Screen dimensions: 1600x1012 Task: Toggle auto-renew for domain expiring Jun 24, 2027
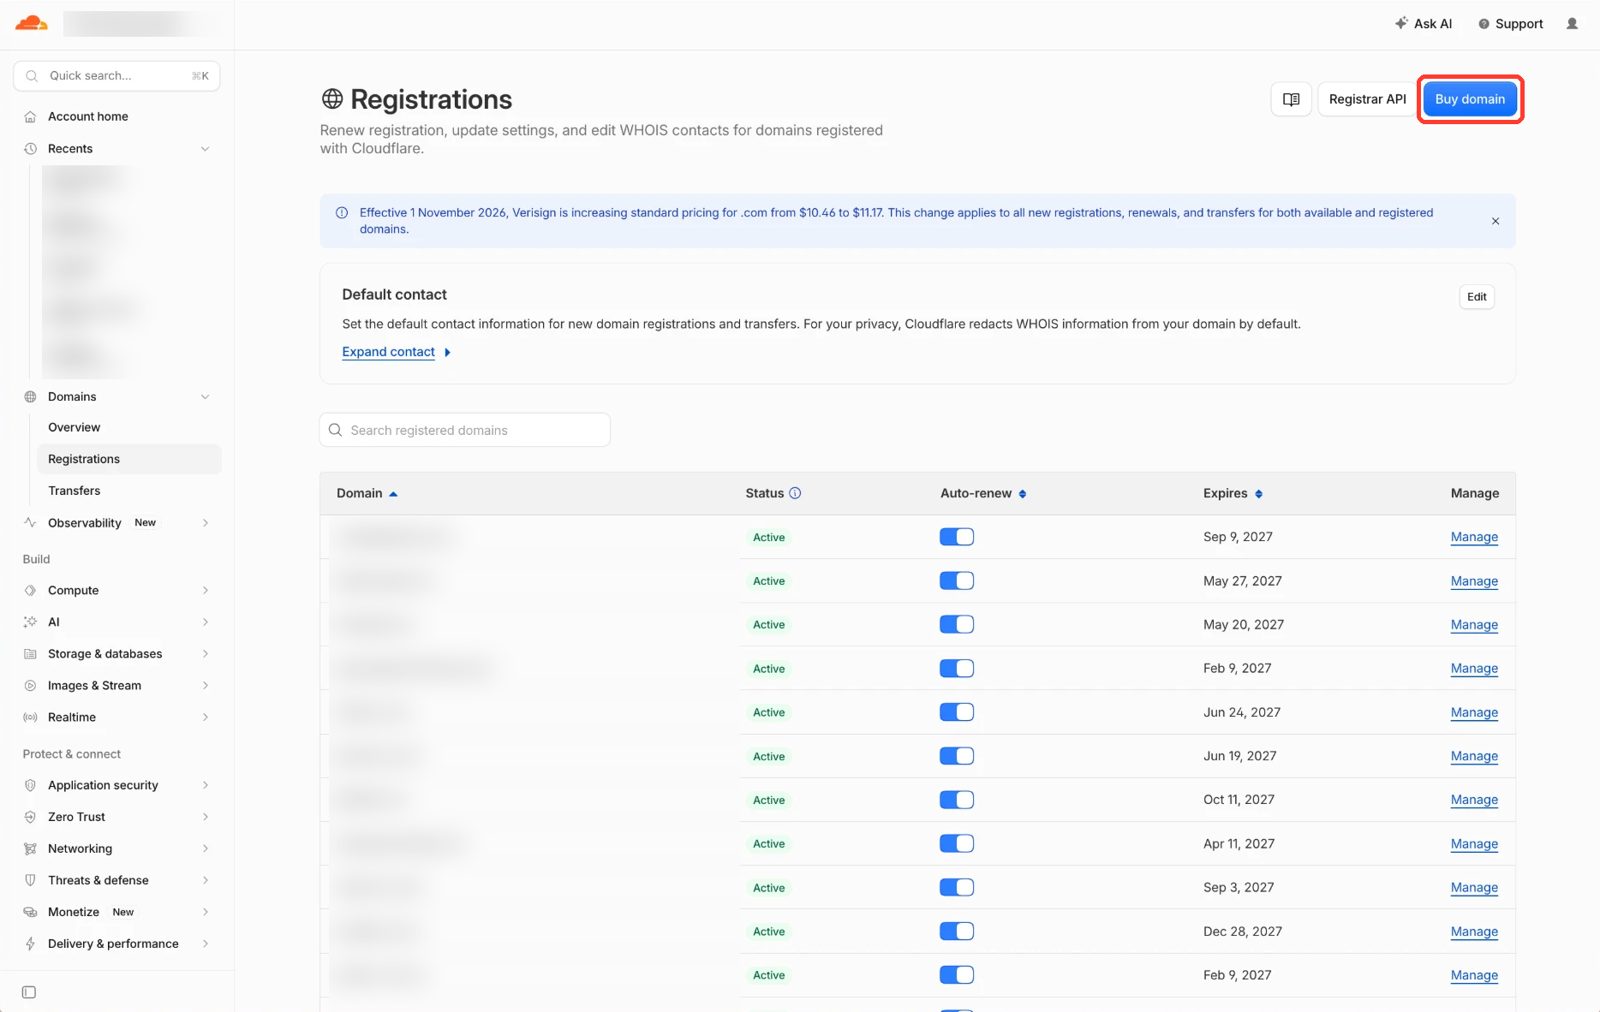click(x=957, y=712)
